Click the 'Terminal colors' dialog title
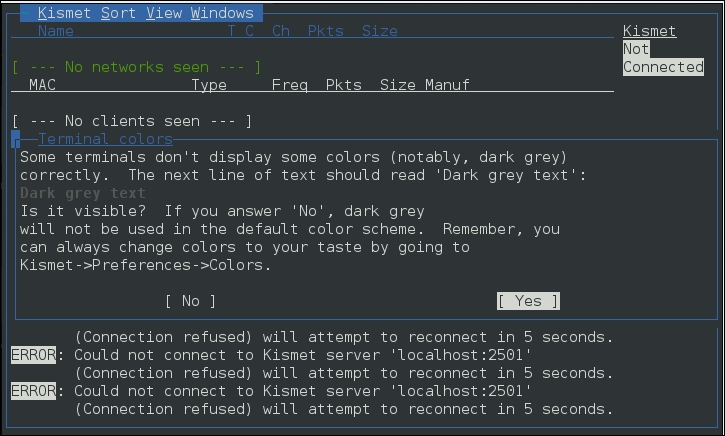Viewport: 725px width, 436px height. (x=105, y=139)
